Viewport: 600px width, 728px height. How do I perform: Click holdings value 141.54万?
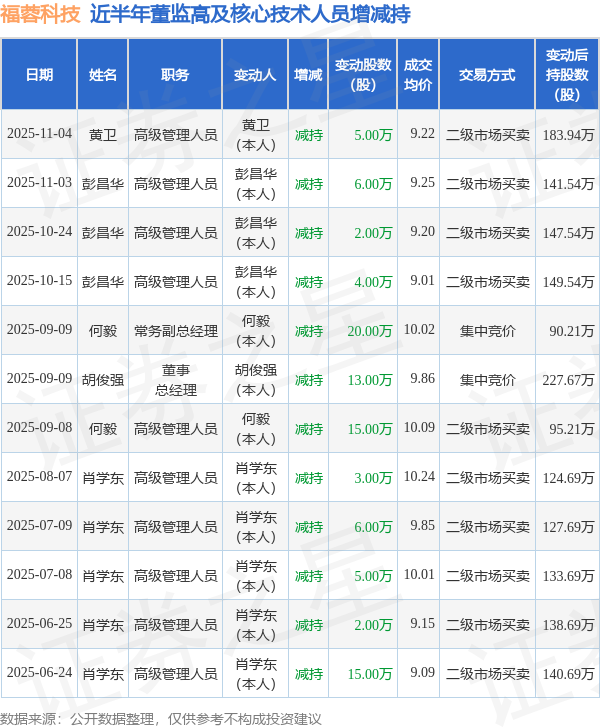pos(568,184)
